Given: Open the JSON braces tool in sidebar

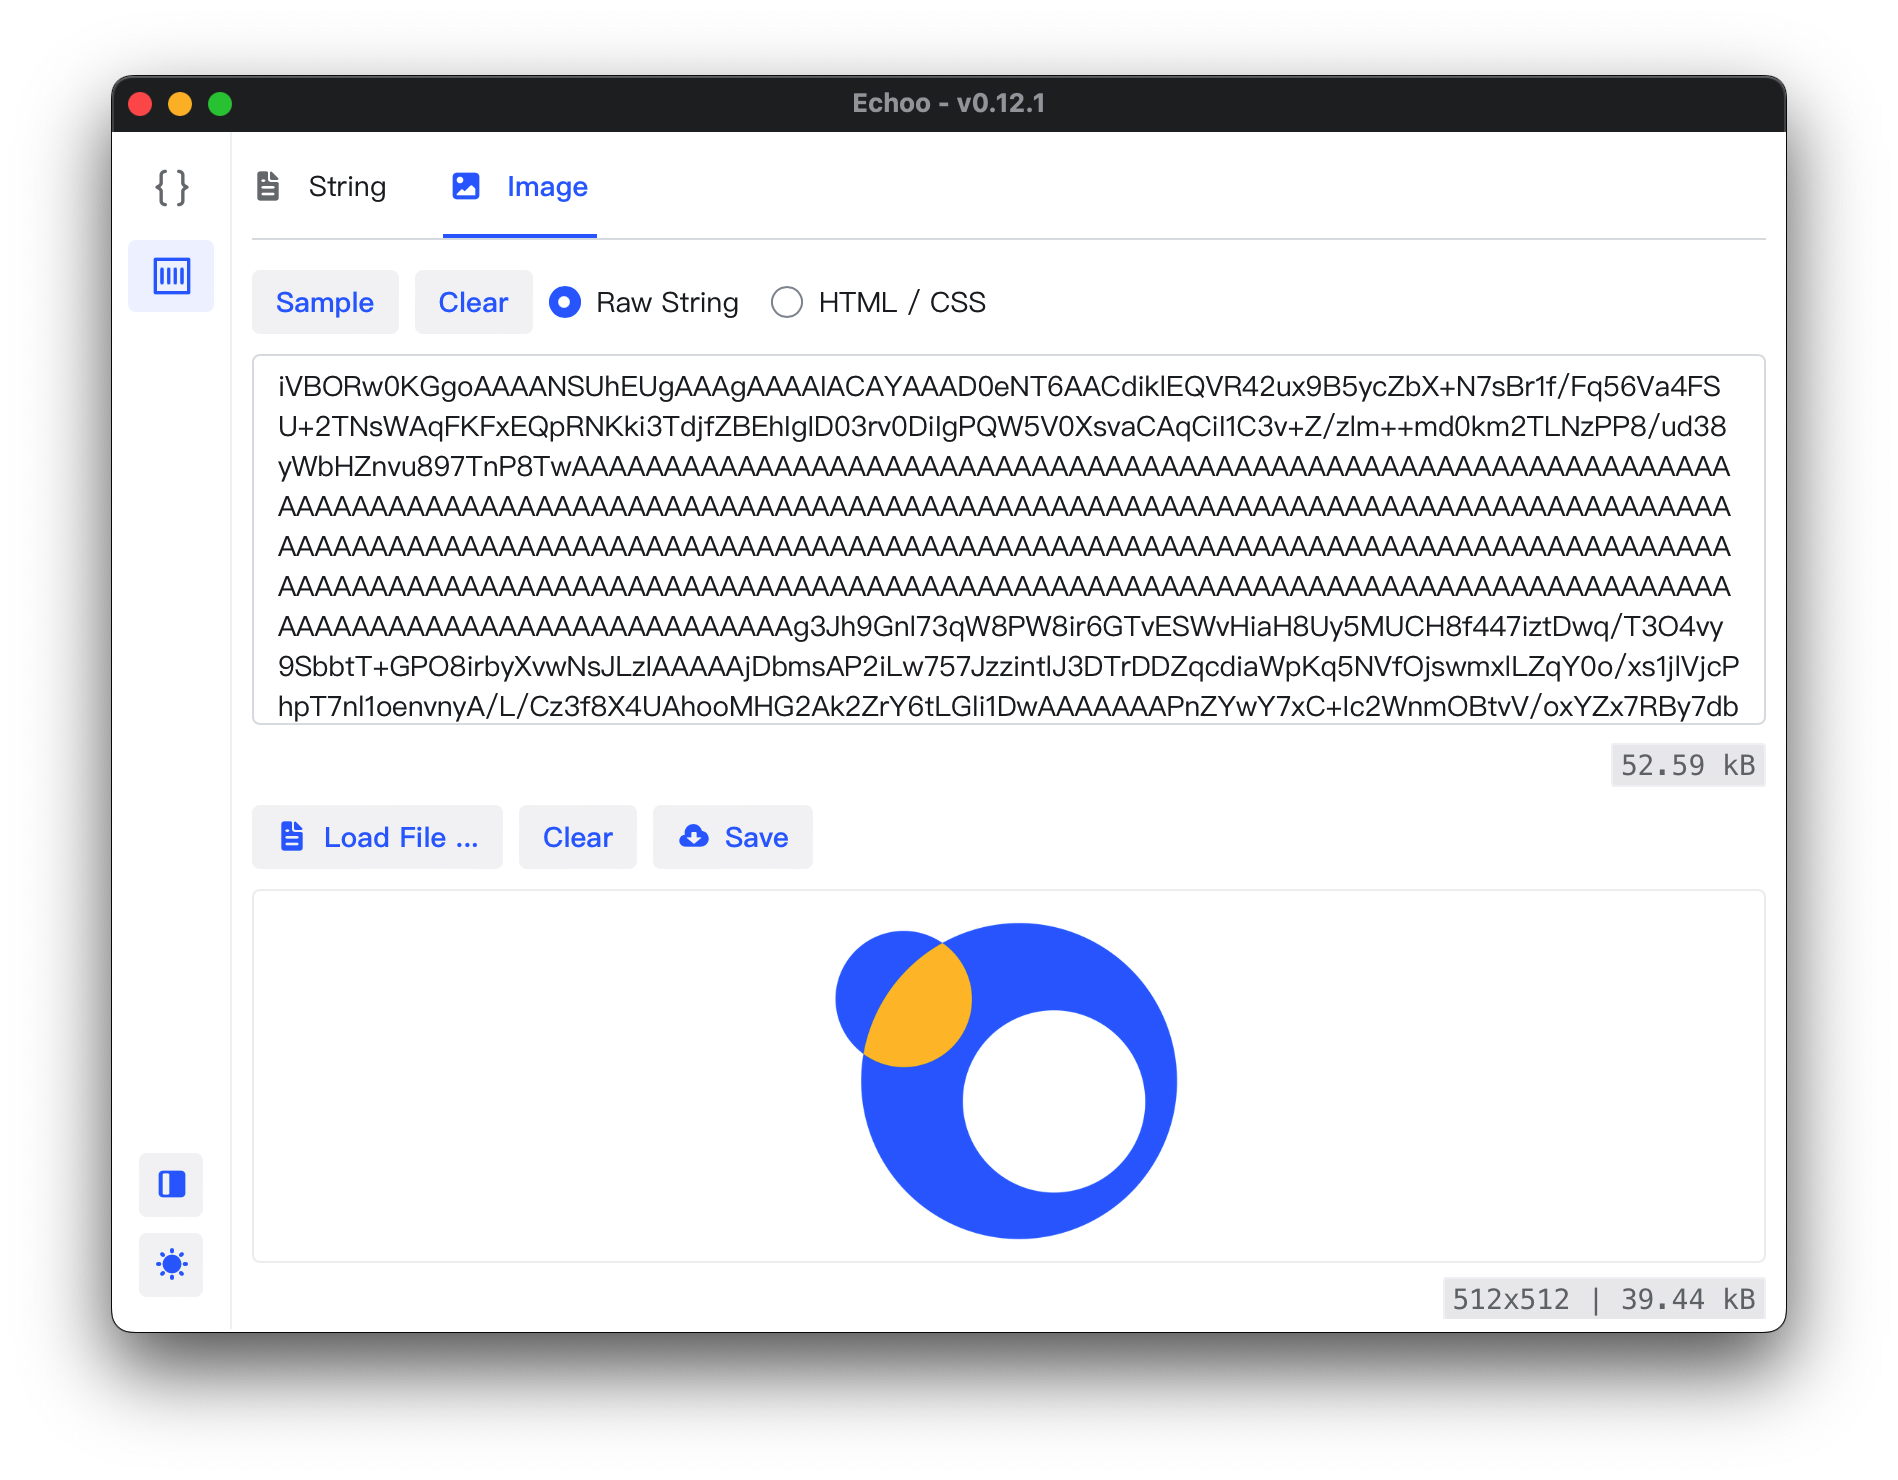Looking at the screenshot, I should point(171,187).
